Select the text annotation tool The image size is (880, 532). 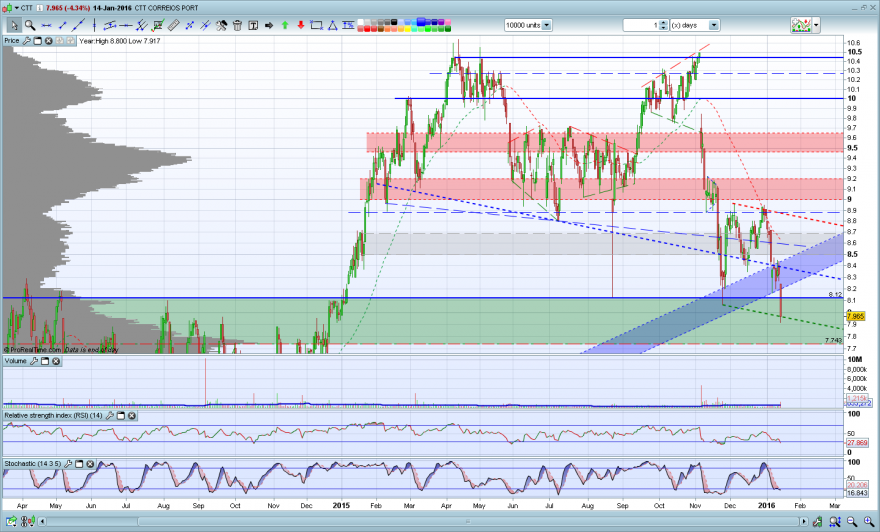(x=253, y=25)
